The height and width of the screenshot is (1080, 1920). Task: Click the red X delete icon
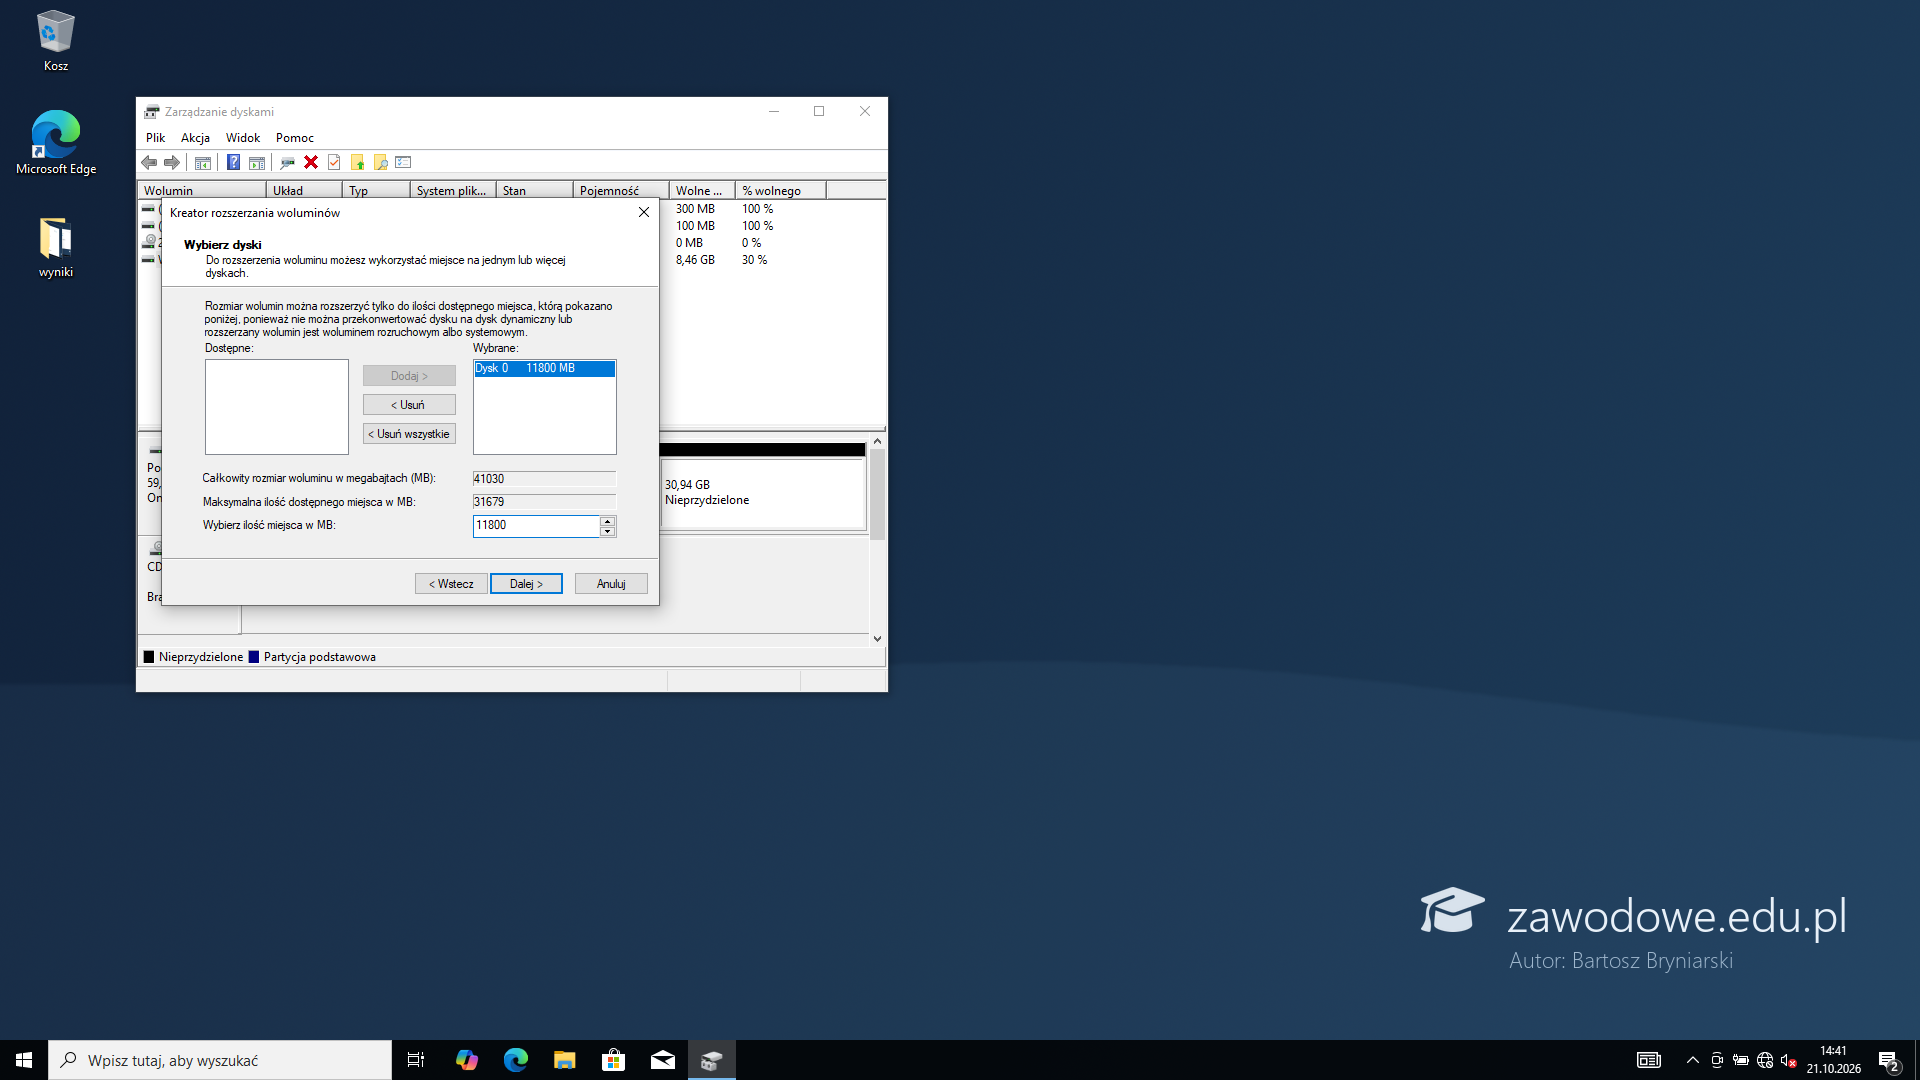311,162
